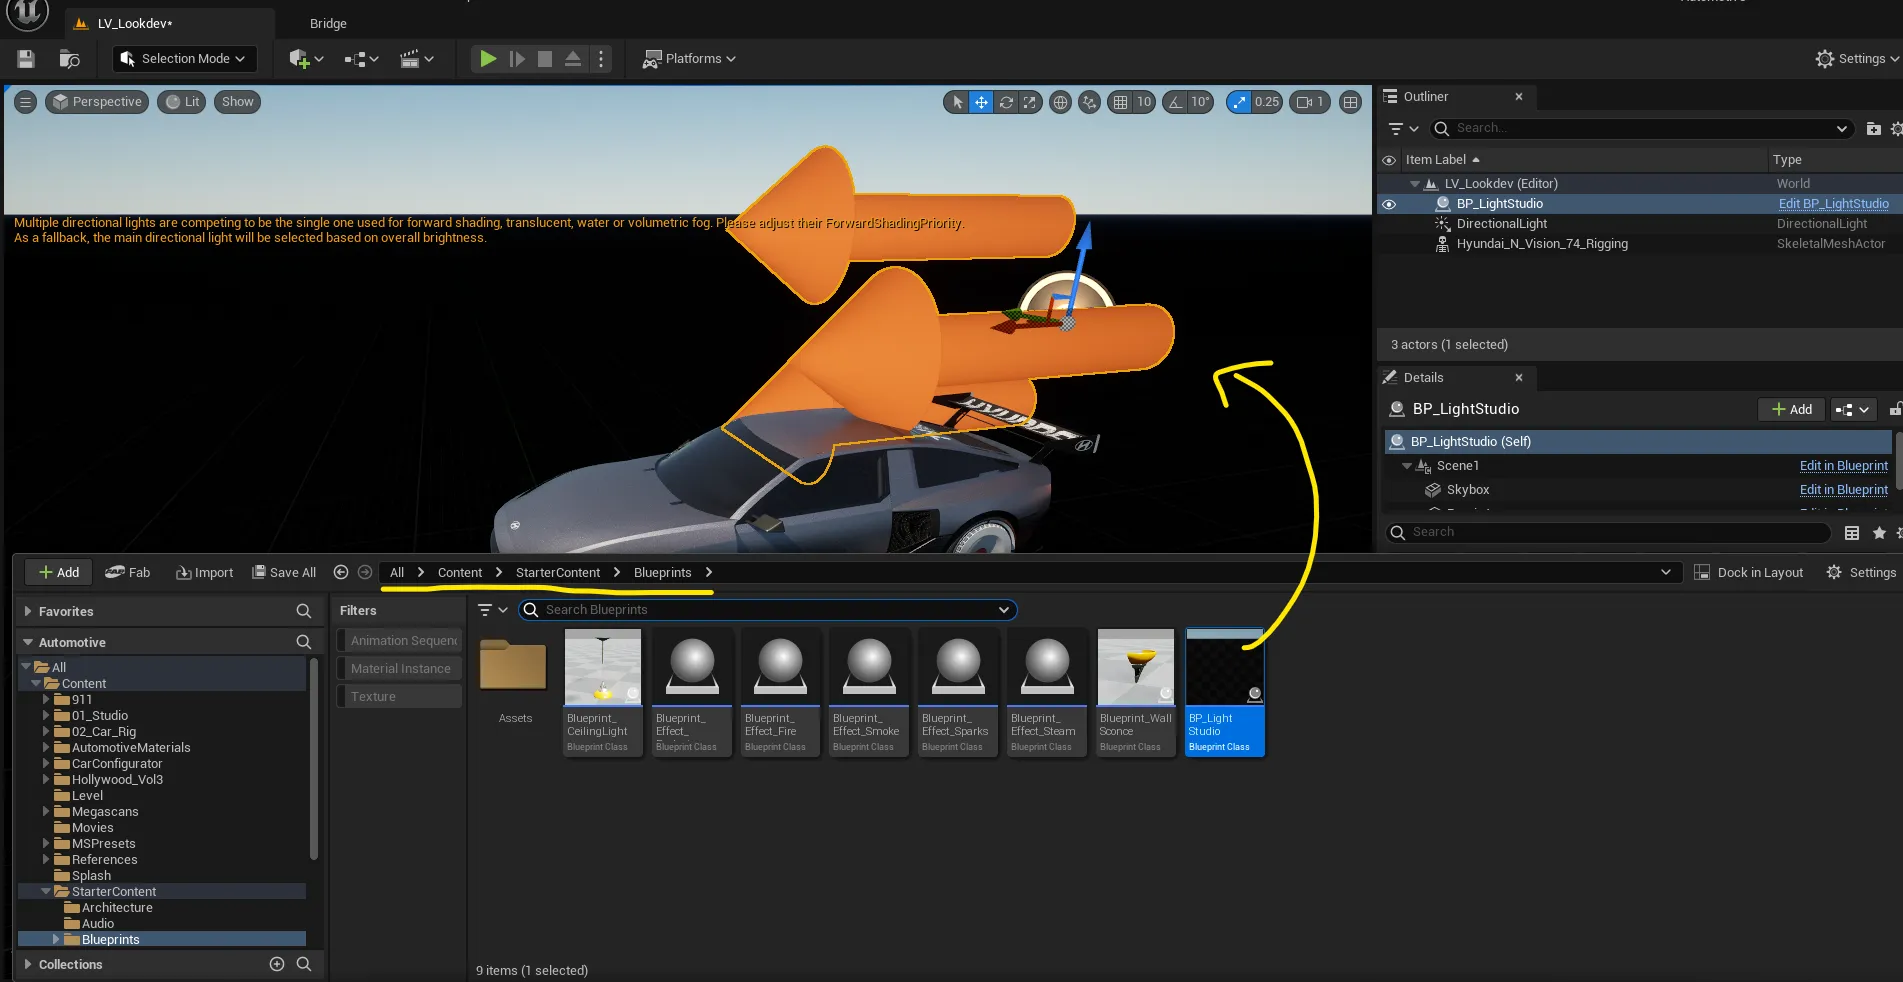Toggle visibility eye for BP_LightStudio
1903x982 pixels.
(1389, 204)
